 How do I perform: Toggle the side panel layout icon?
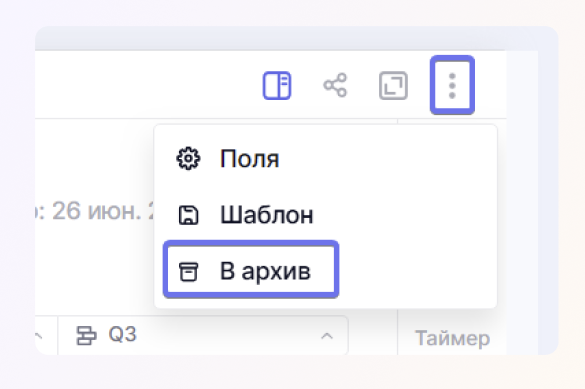click(277, 85)
